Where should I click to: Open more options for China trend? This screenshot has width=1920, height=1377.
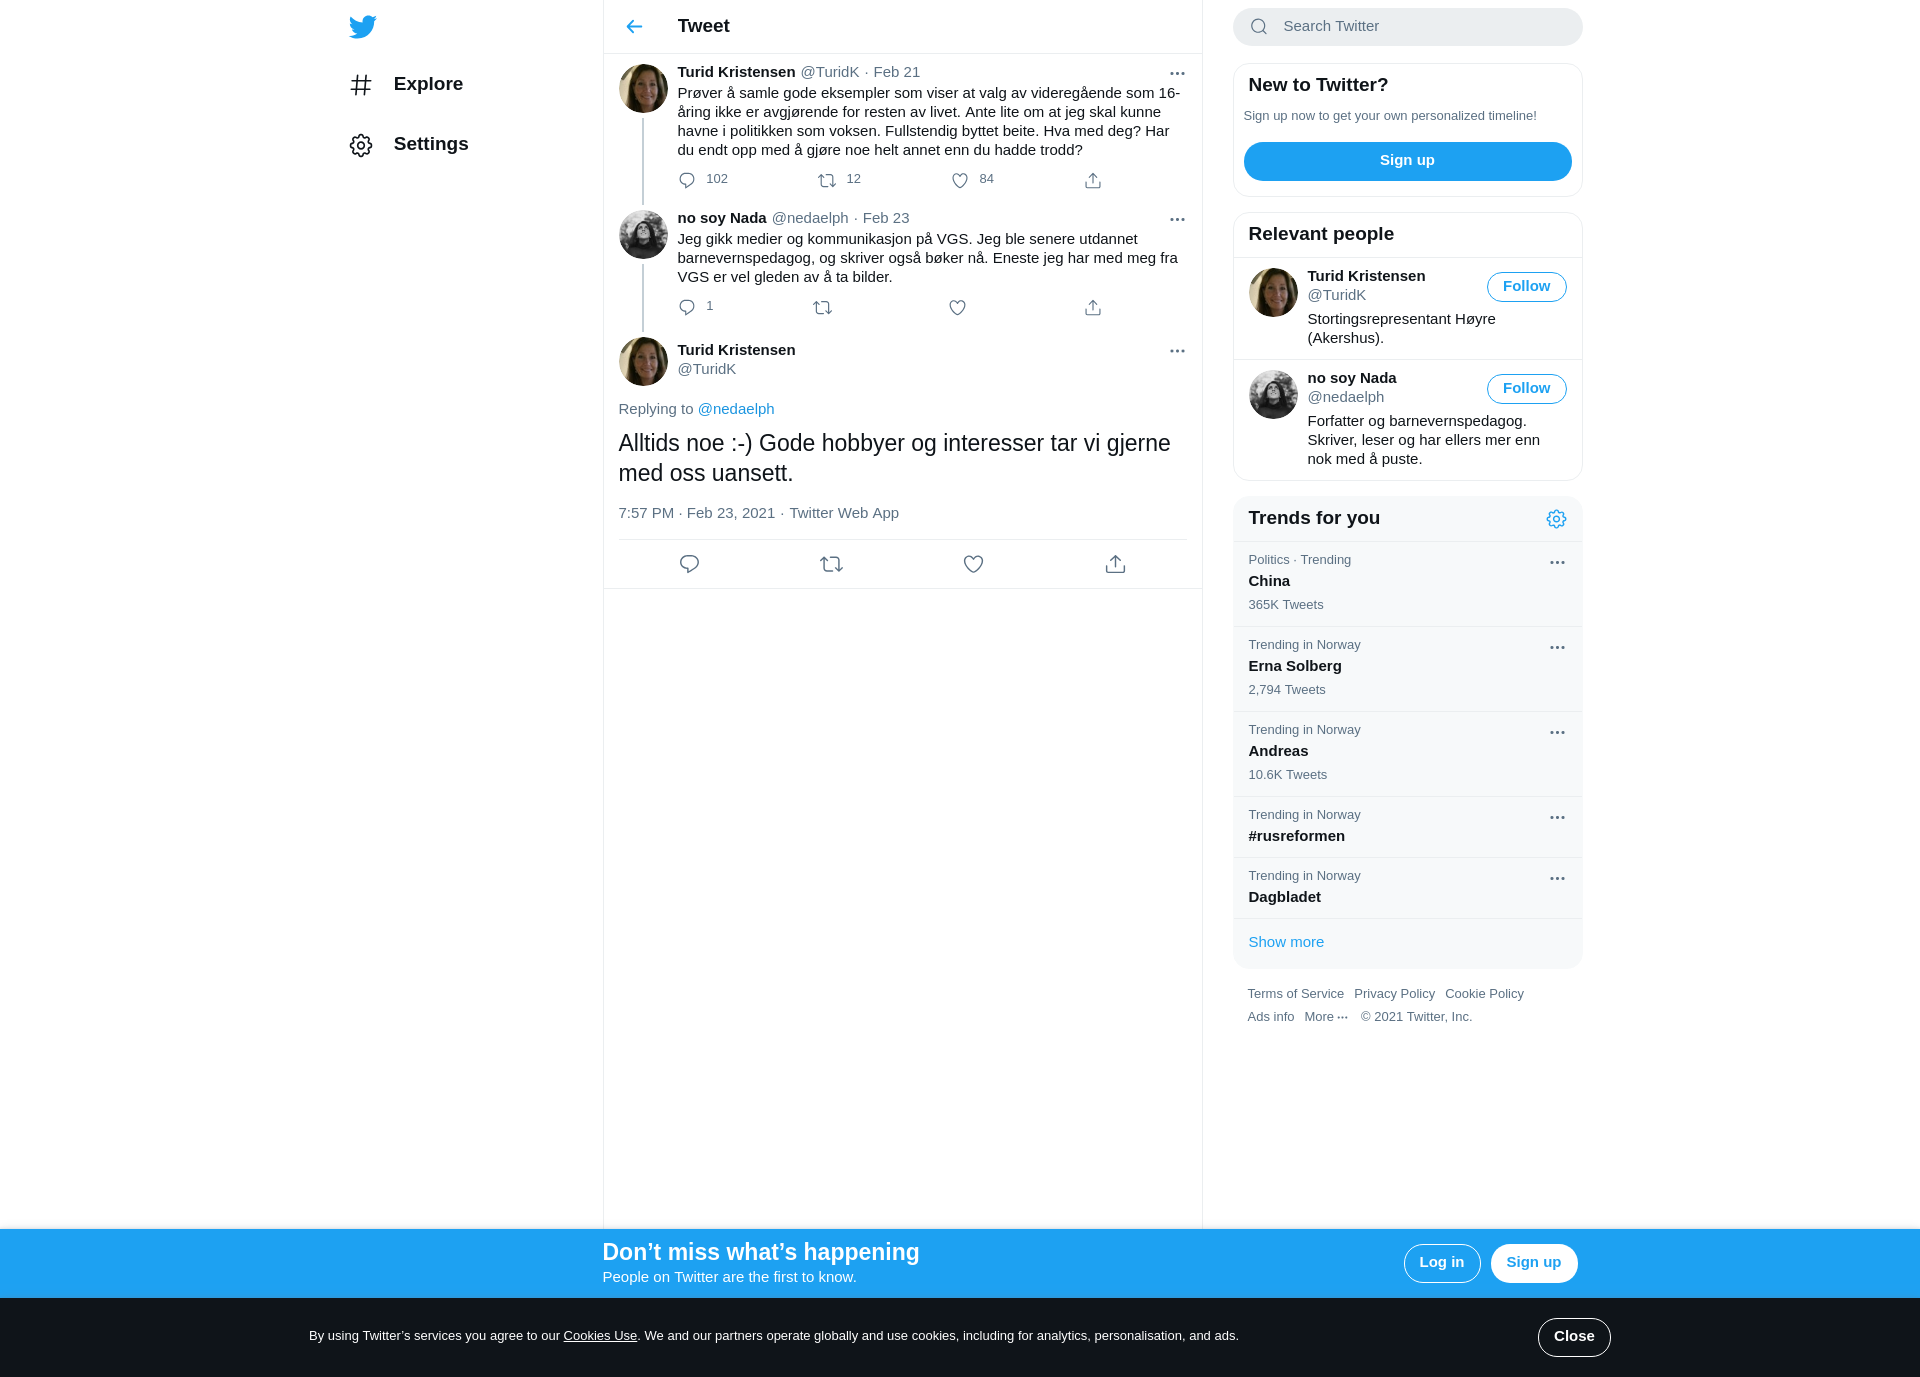point(1557,563)
